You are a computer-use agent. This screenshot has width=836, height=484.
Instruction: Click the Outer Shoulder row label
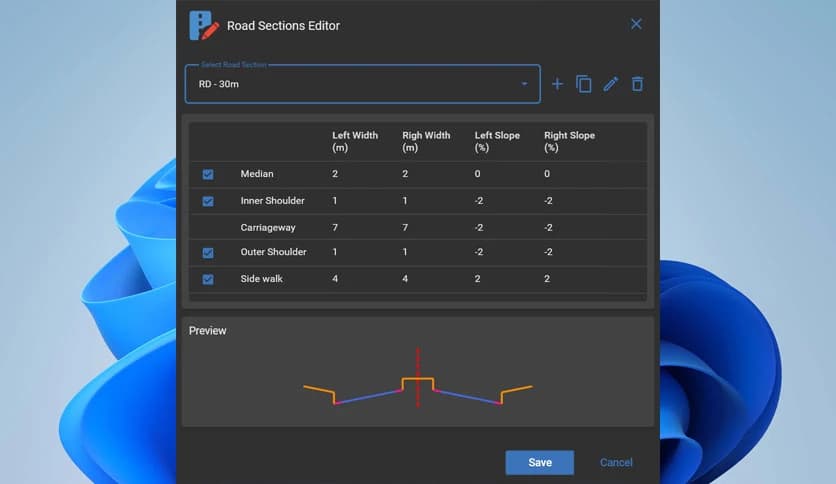274,252
